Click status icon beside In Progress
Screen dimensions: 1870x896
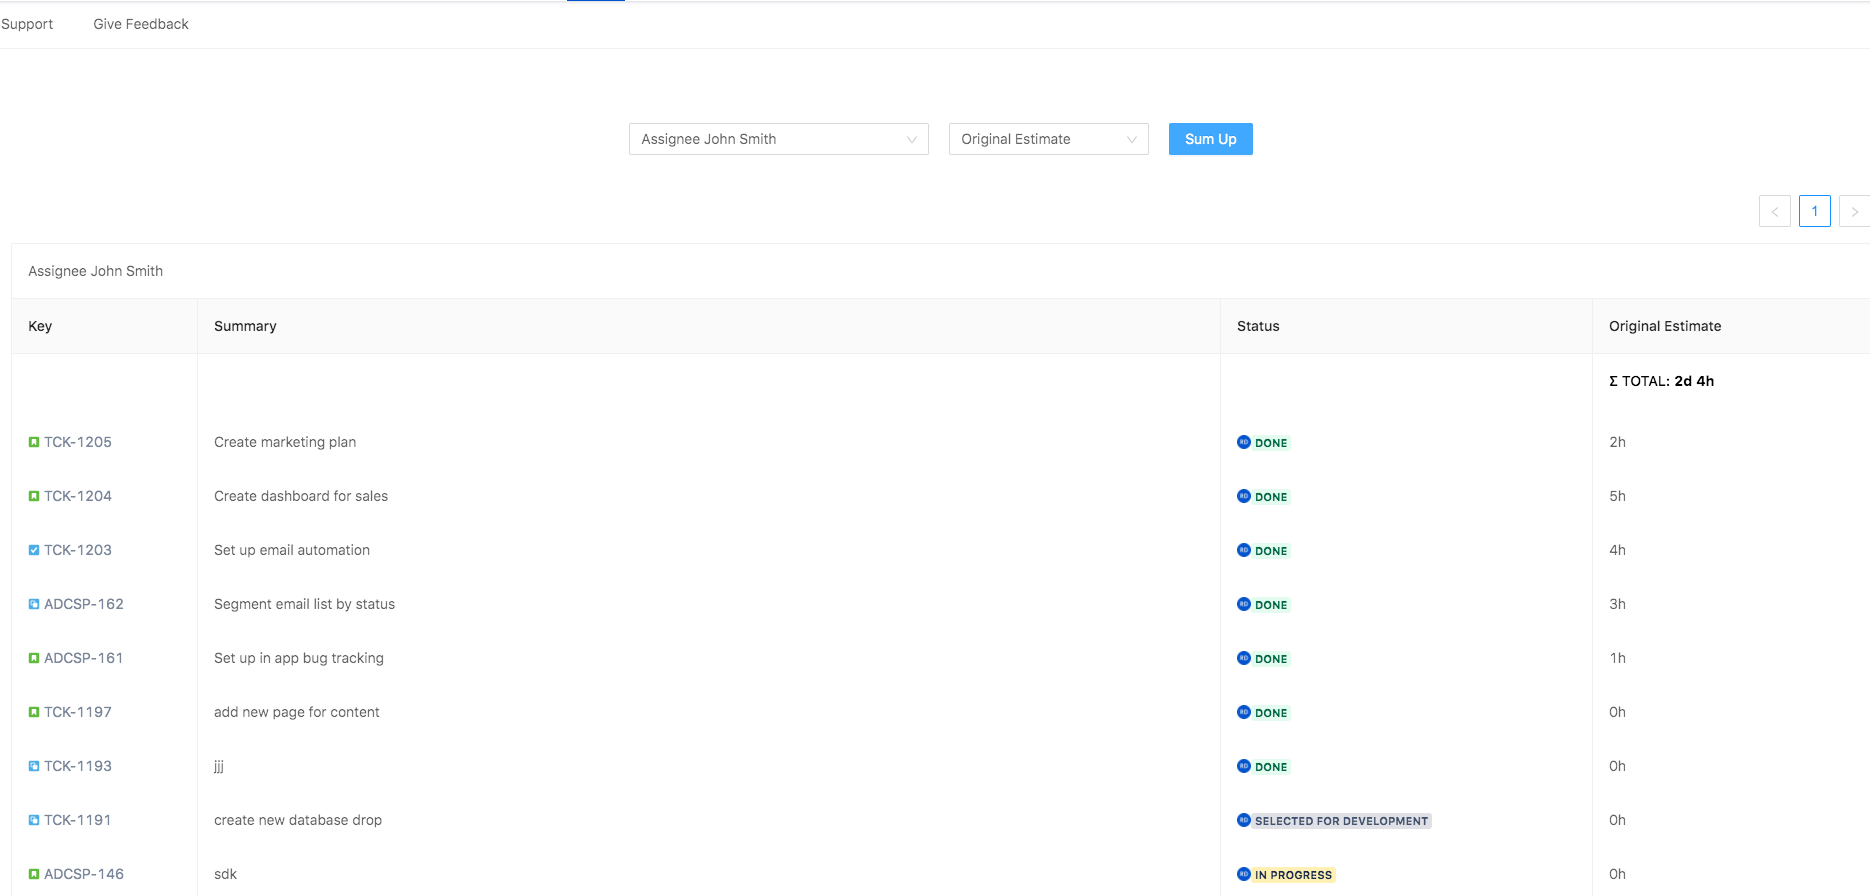click(1244, 874)
